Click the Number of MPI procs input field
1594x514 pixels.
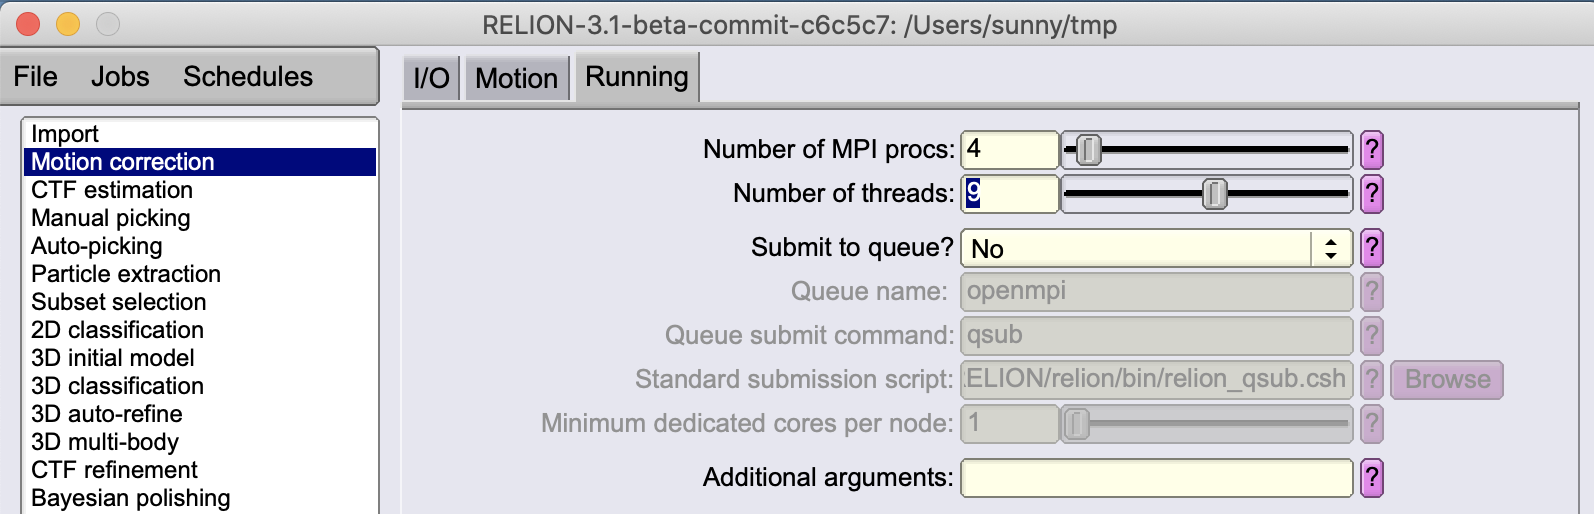[x=1009, y=150]
